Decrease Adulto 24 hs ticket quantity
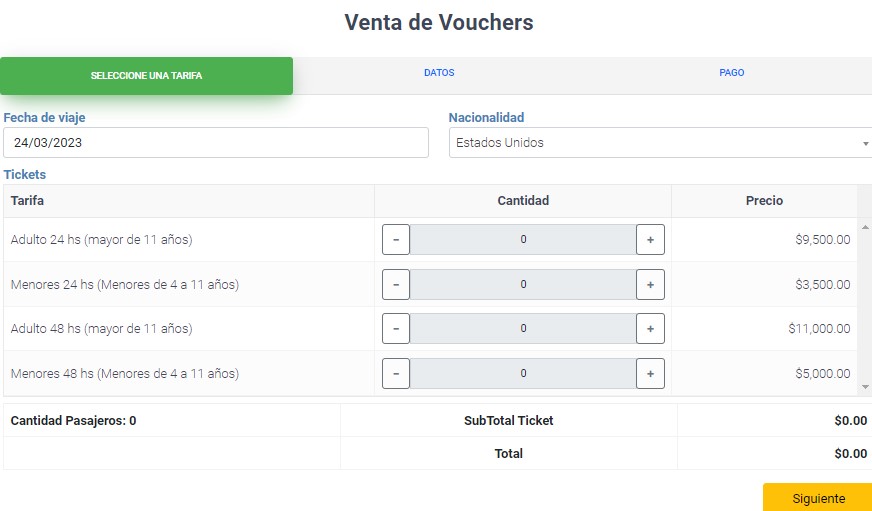This screenshot has width=872, height=511. 396,240
